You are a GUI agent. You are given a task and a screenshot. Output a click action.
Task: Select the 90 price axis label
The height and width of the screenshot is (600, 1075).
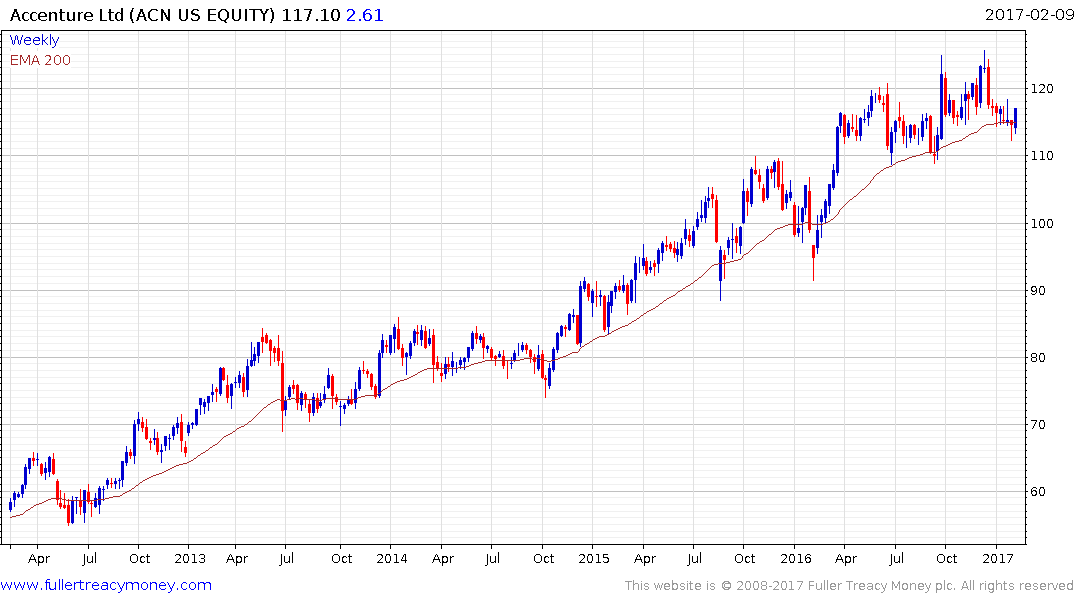(x=1038, y=291)
